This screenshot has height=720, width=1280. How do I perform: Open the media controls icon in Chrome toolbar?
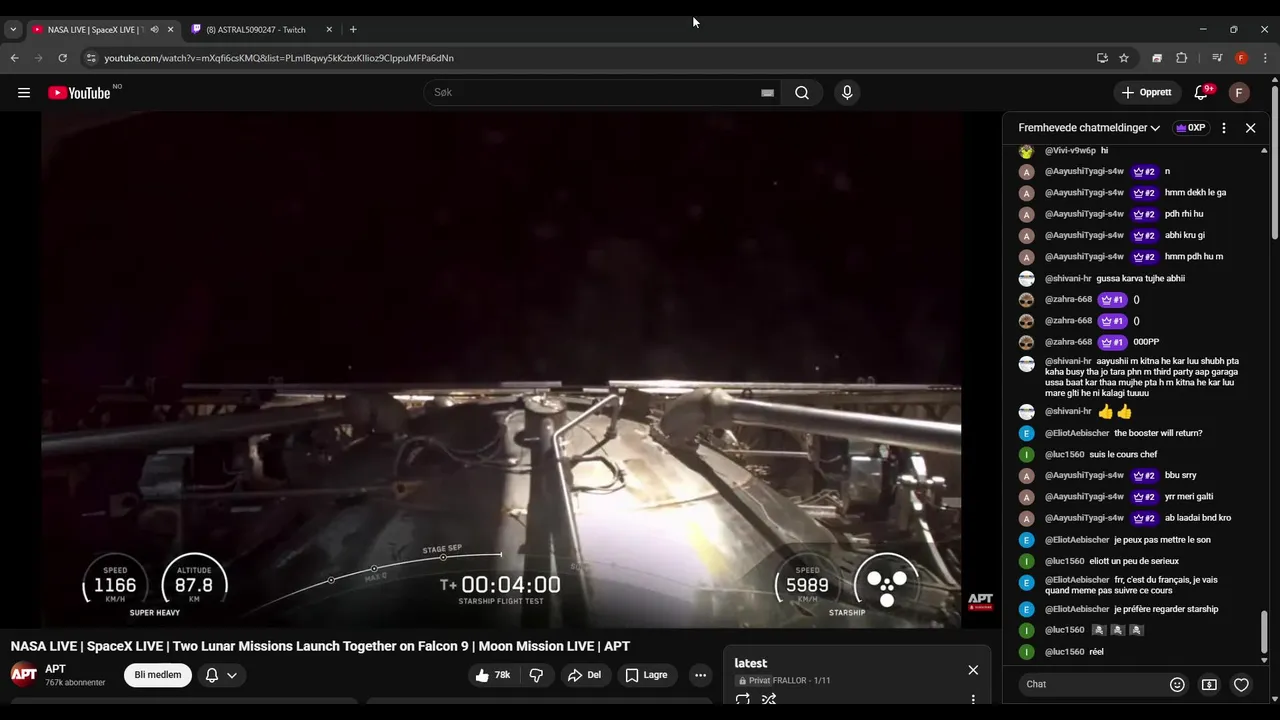point(1217,58)
